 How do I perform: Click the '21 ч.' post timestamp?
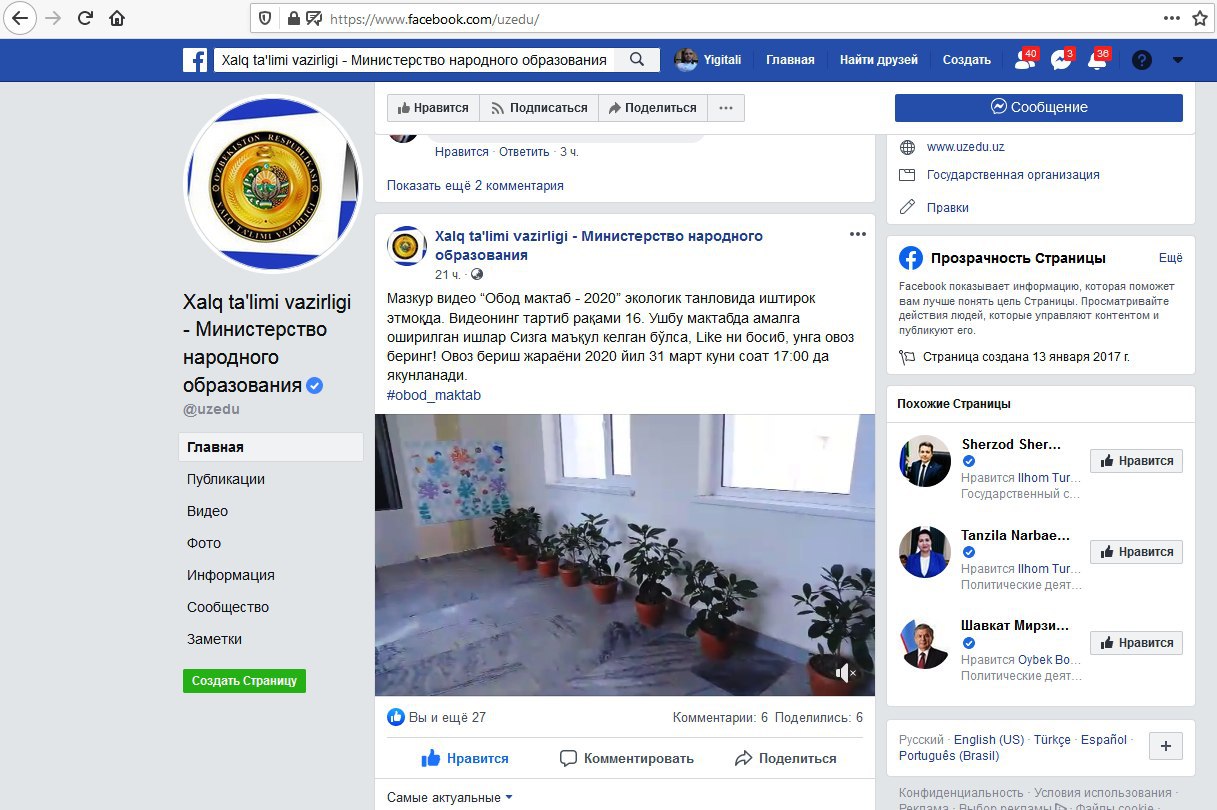tap(447, 274)
